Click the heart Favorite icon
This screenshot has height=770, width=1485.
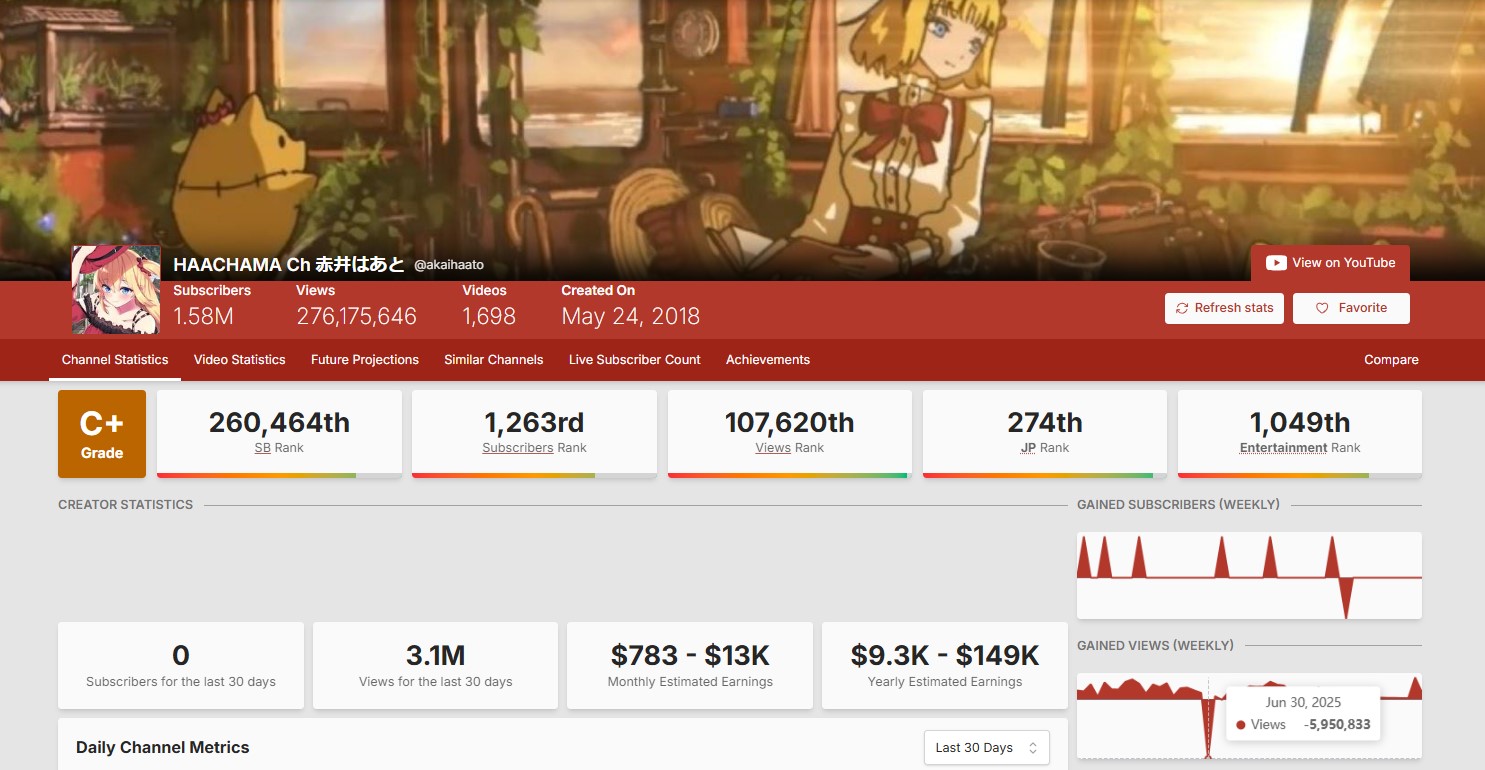[1321, 308]
